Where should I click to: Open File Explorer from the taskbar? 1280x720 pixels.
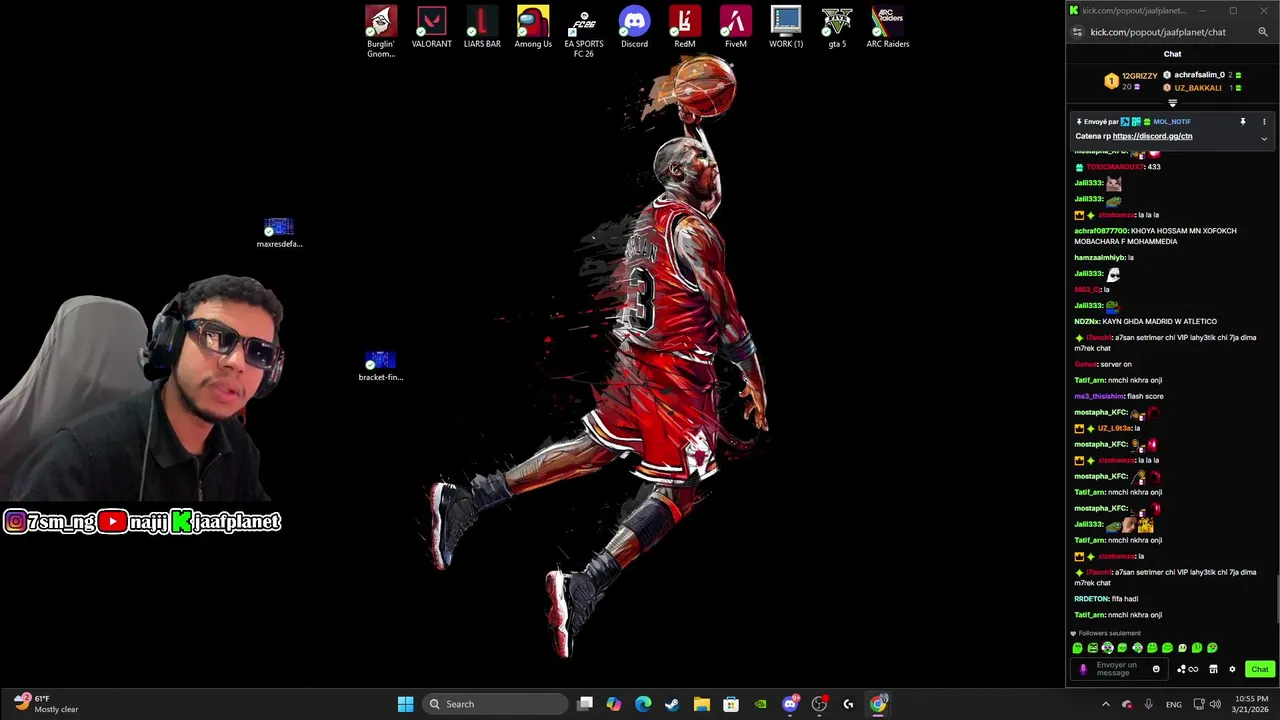coord(702,704)
